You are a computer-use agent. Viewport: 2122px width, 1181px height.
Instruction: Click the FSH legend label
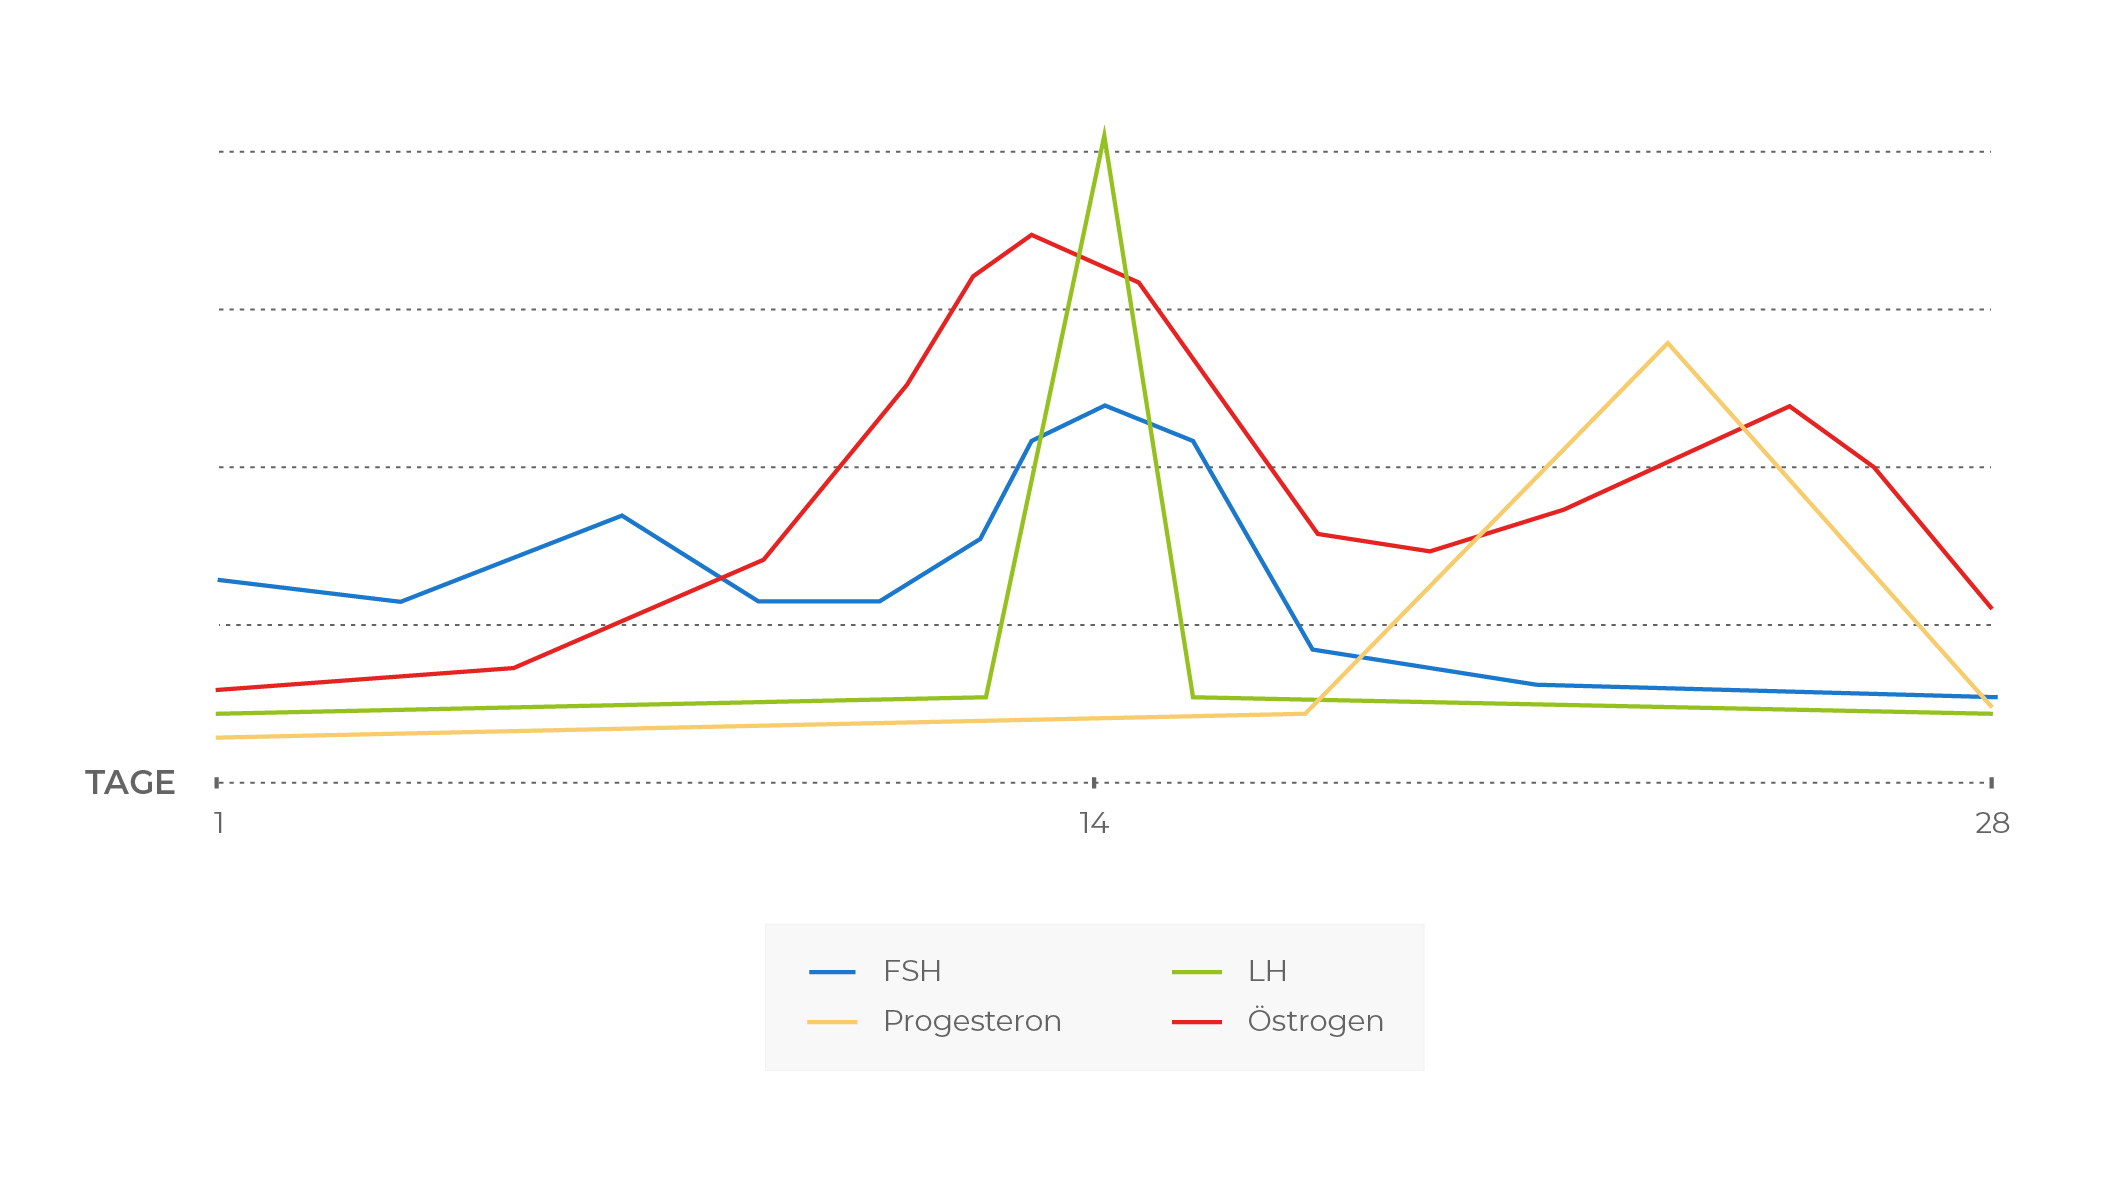click(x=912, y=971)
